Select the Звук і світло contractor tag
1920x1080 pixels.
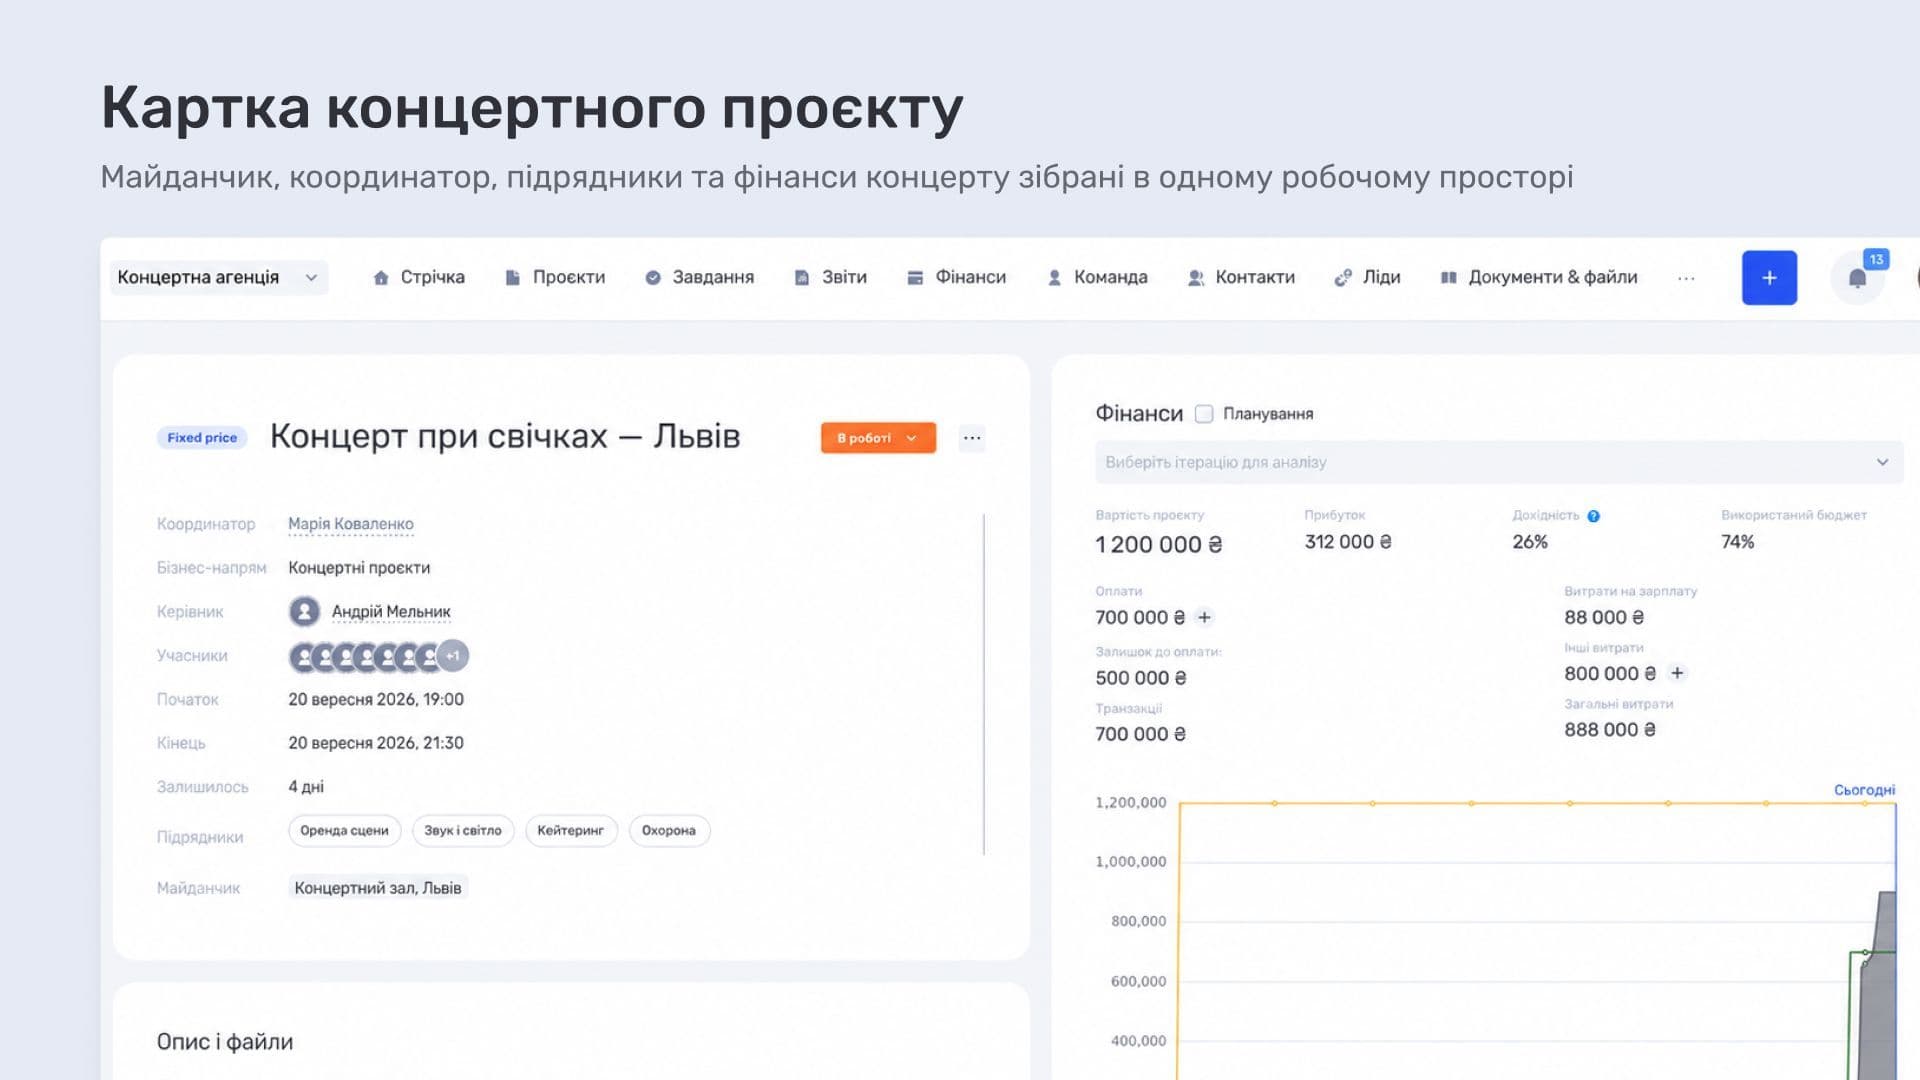[x=463, y=831]
